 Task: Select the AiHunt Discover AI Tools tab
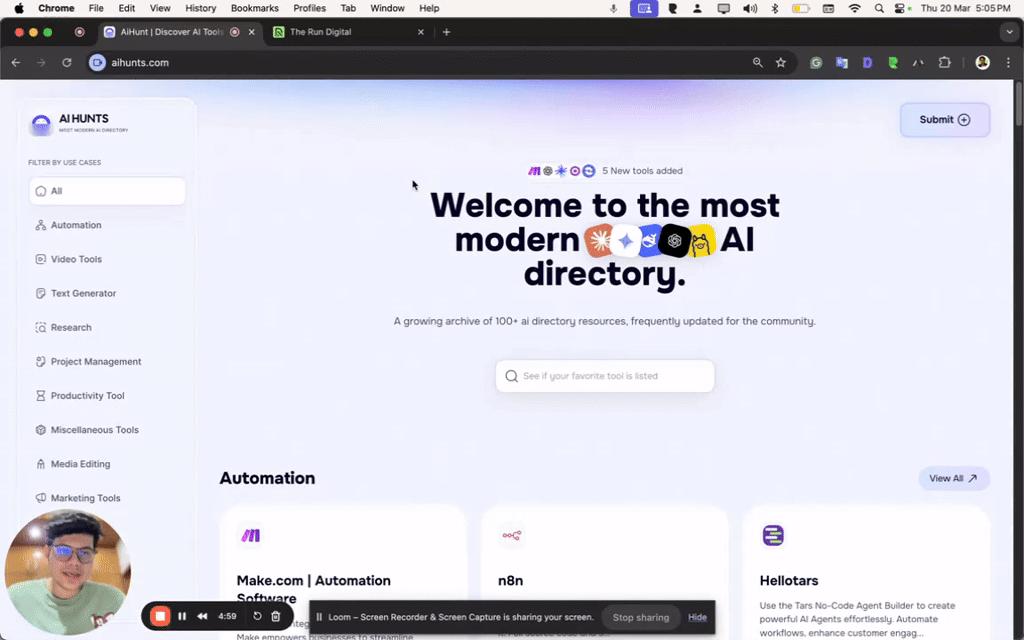pyautogui.click(x=180, y=32)
